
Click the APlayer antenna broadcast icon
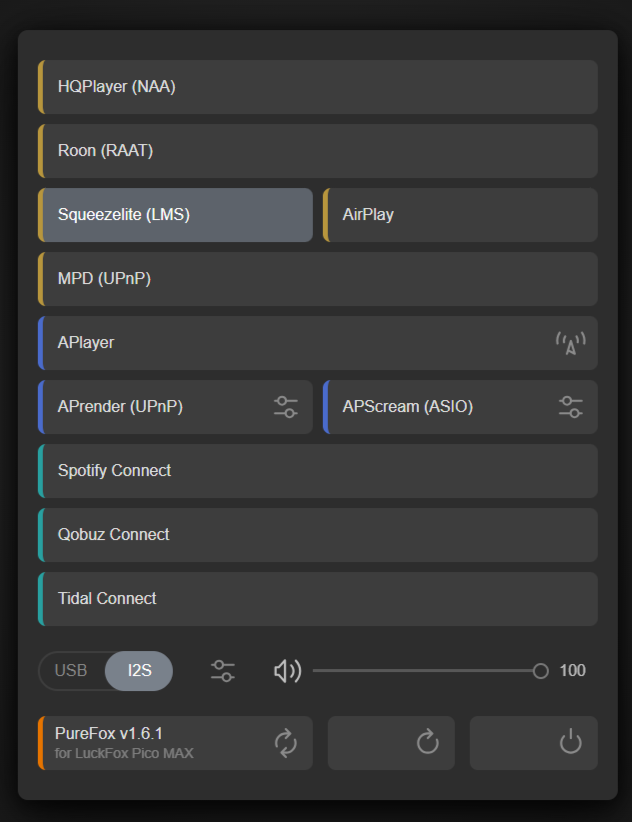pyautogui.click(x=570, y=343)
